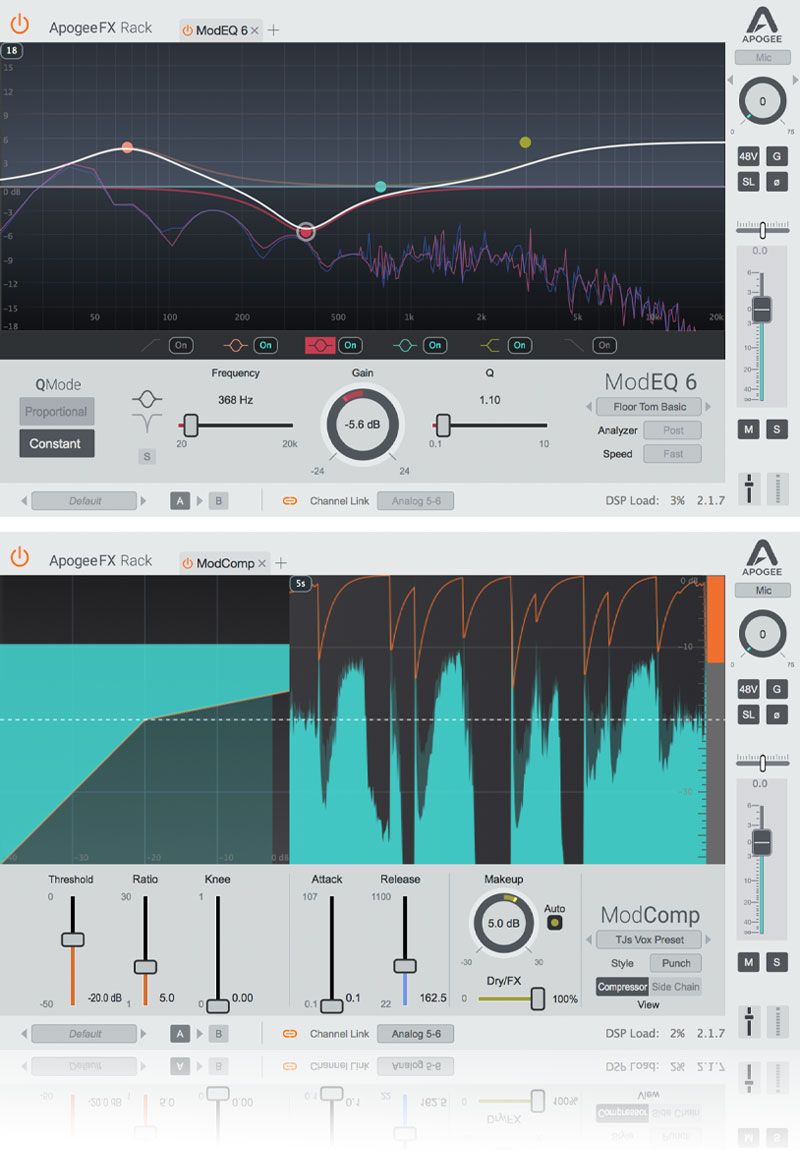Click the Channel Link chain icon in ModEQ
This screenshot has width=800, height=1150.
pyautogui.click(x=291, y=501)
